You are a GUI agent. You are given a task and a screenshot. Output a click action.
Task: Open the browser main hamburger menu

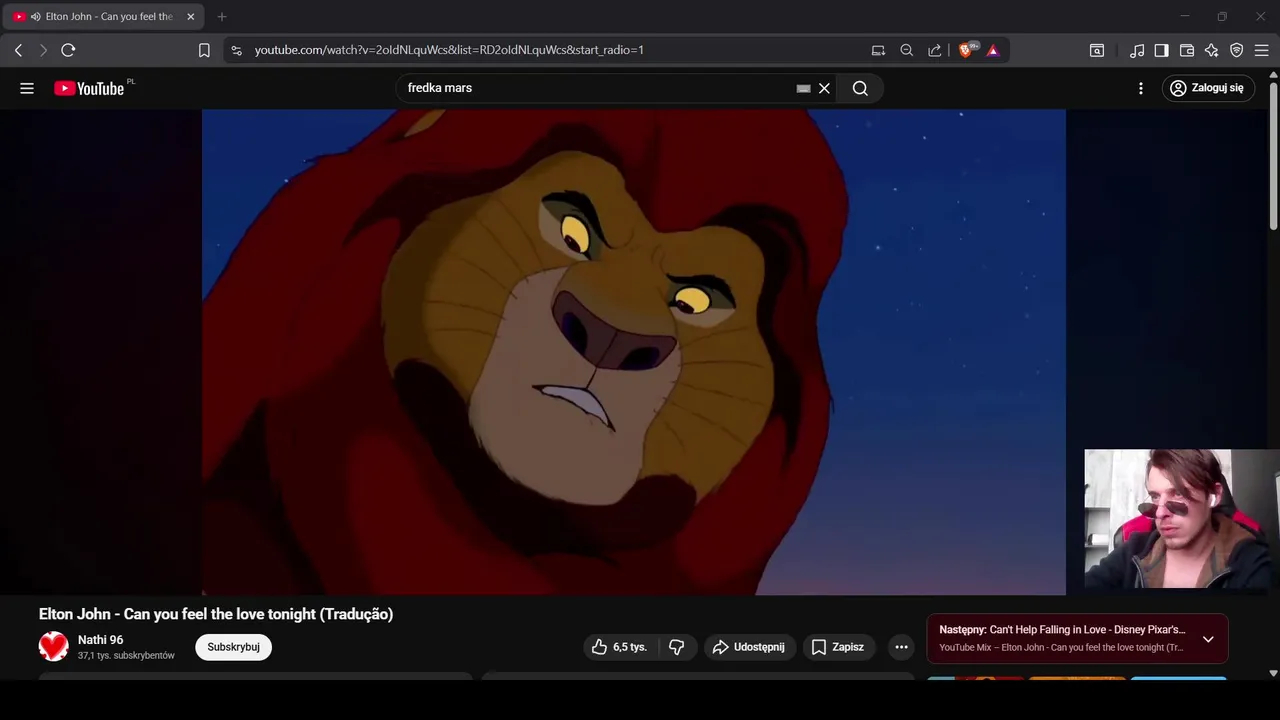1261,50
